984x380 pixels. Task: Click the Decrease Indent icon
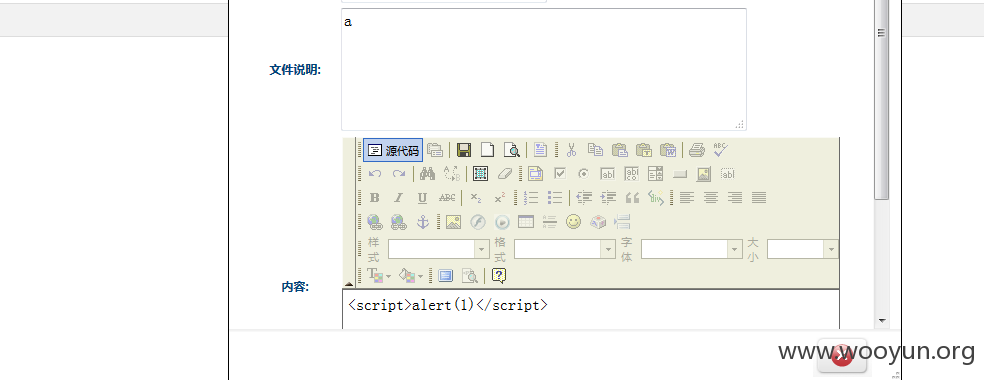(x=584, y=198)
